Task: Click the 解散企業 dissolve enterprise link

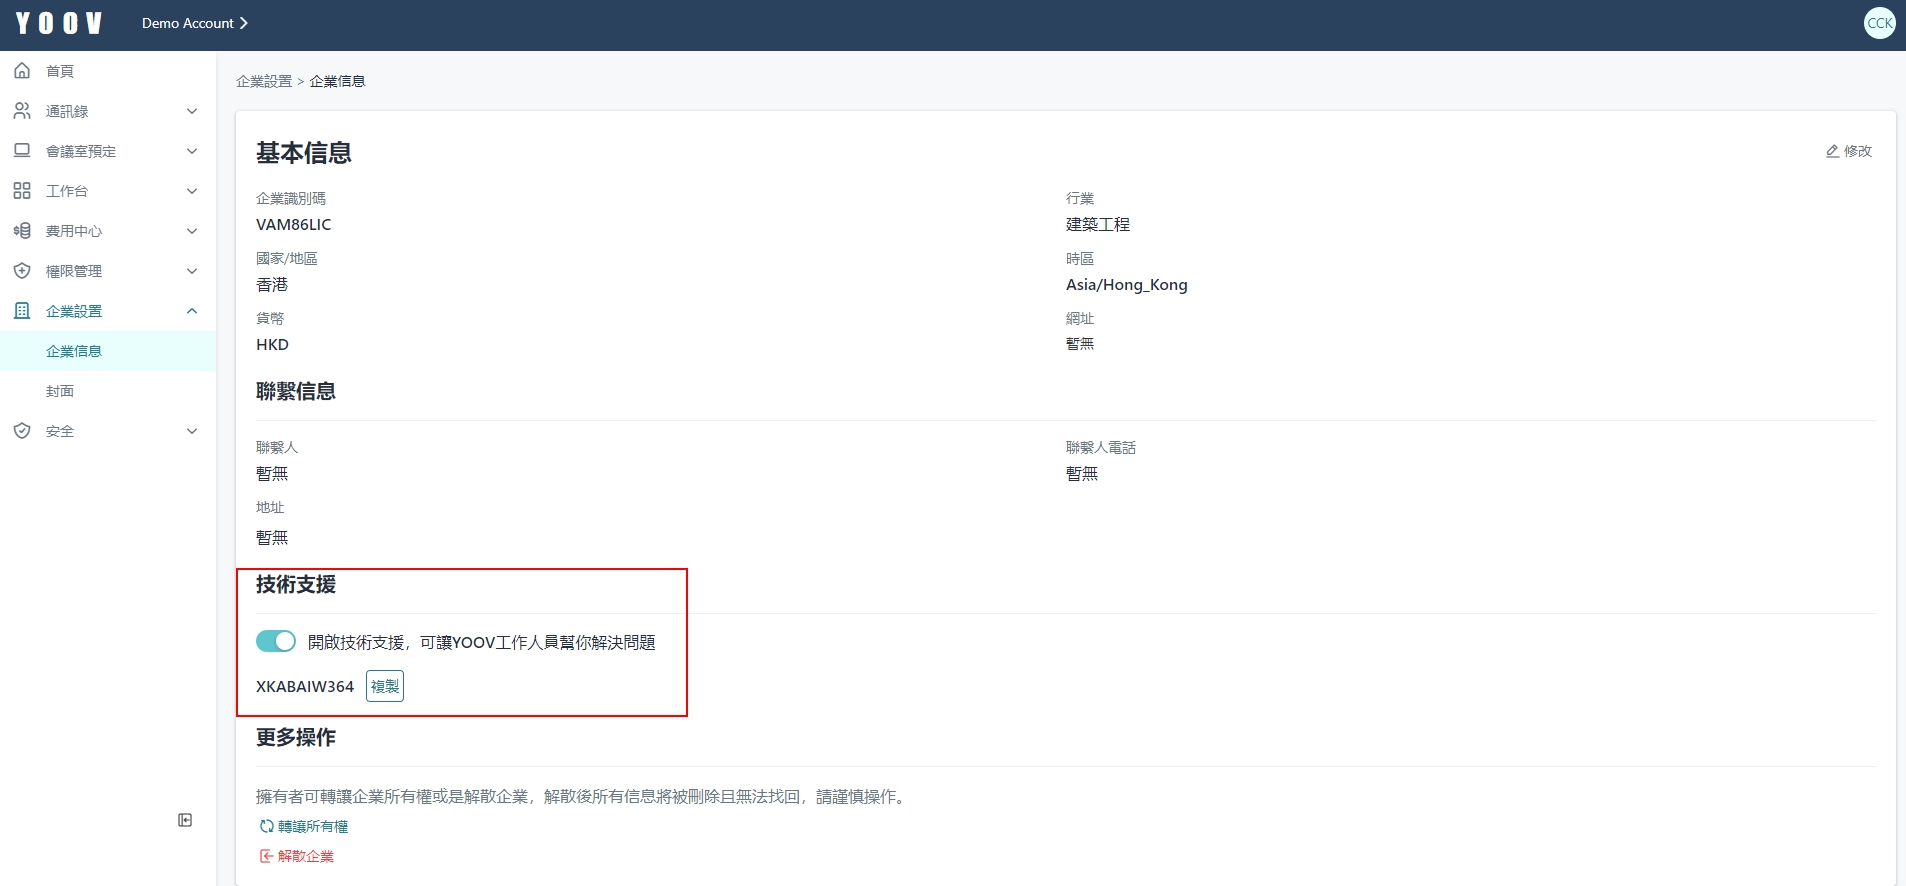Action: (297, 856)
